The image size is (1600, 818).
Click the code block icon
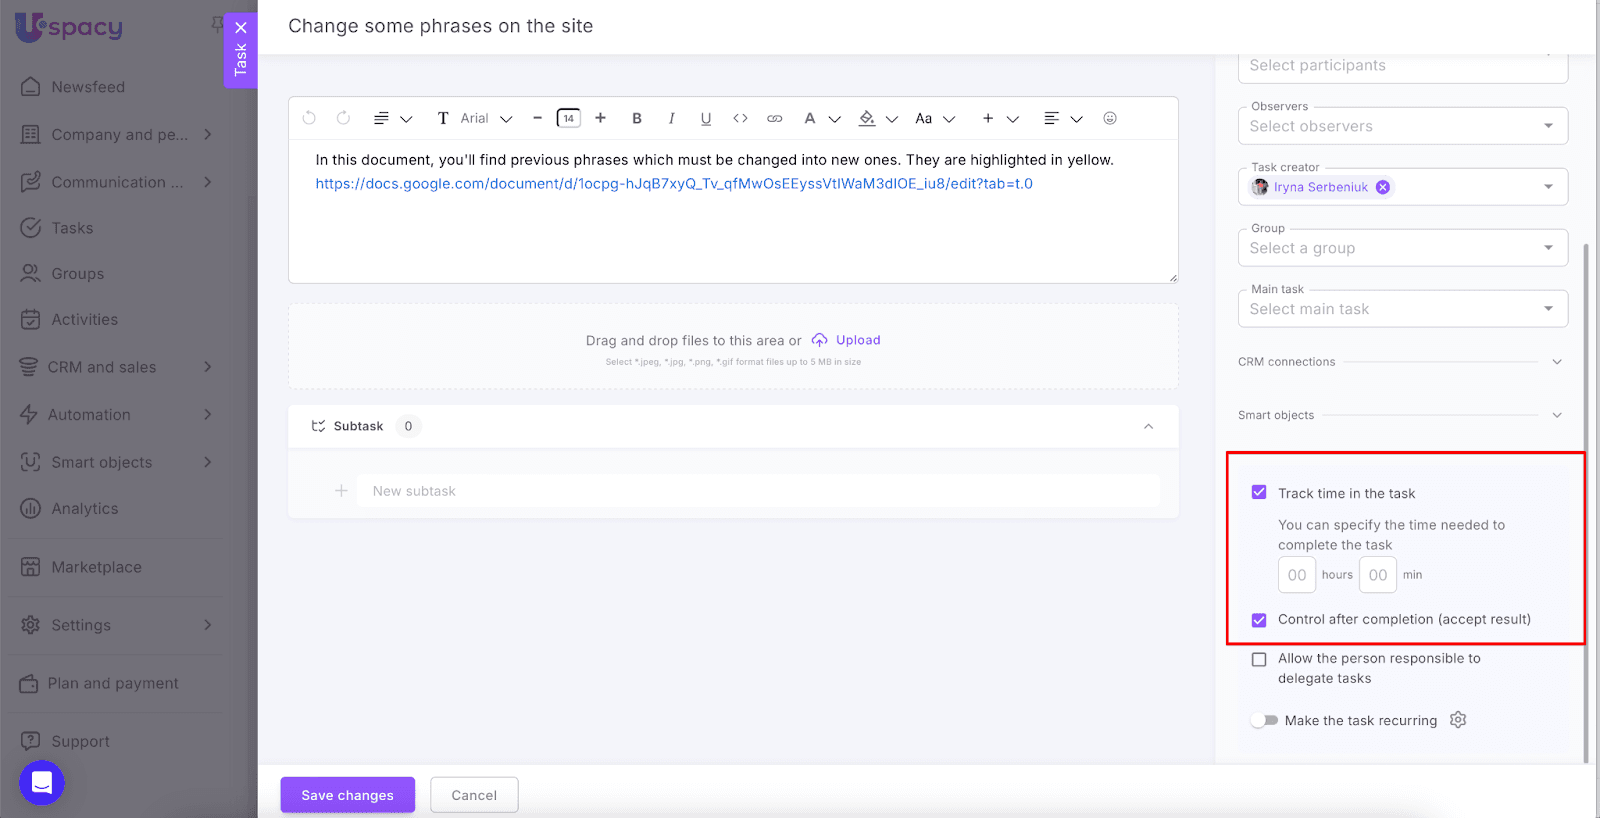740,118
